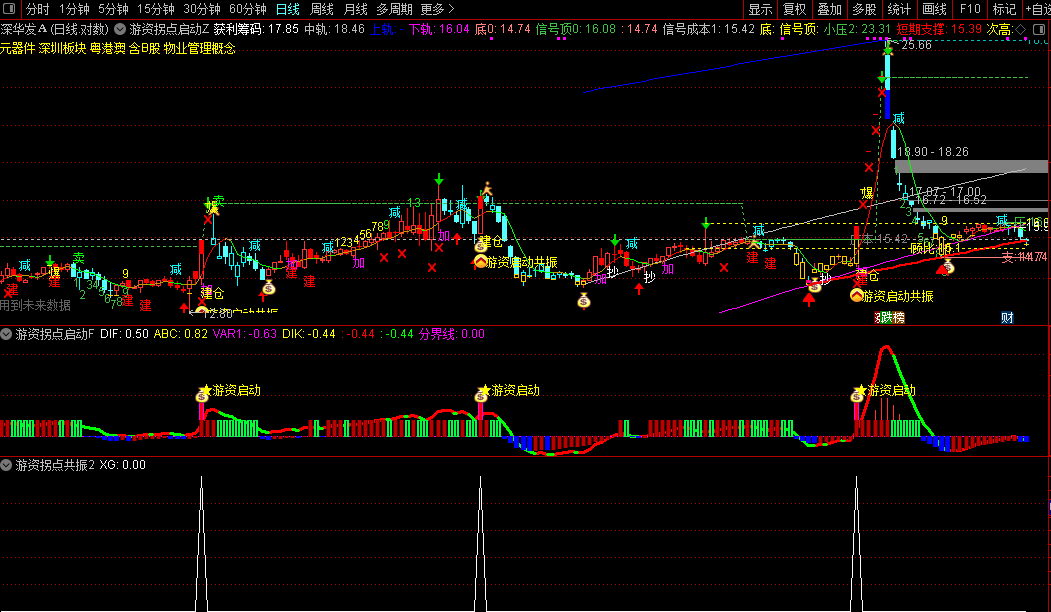1051x612 pixels.
Task: Select the 月线 monthly tab
Action: pyautogui.click(x=355, y=9)
